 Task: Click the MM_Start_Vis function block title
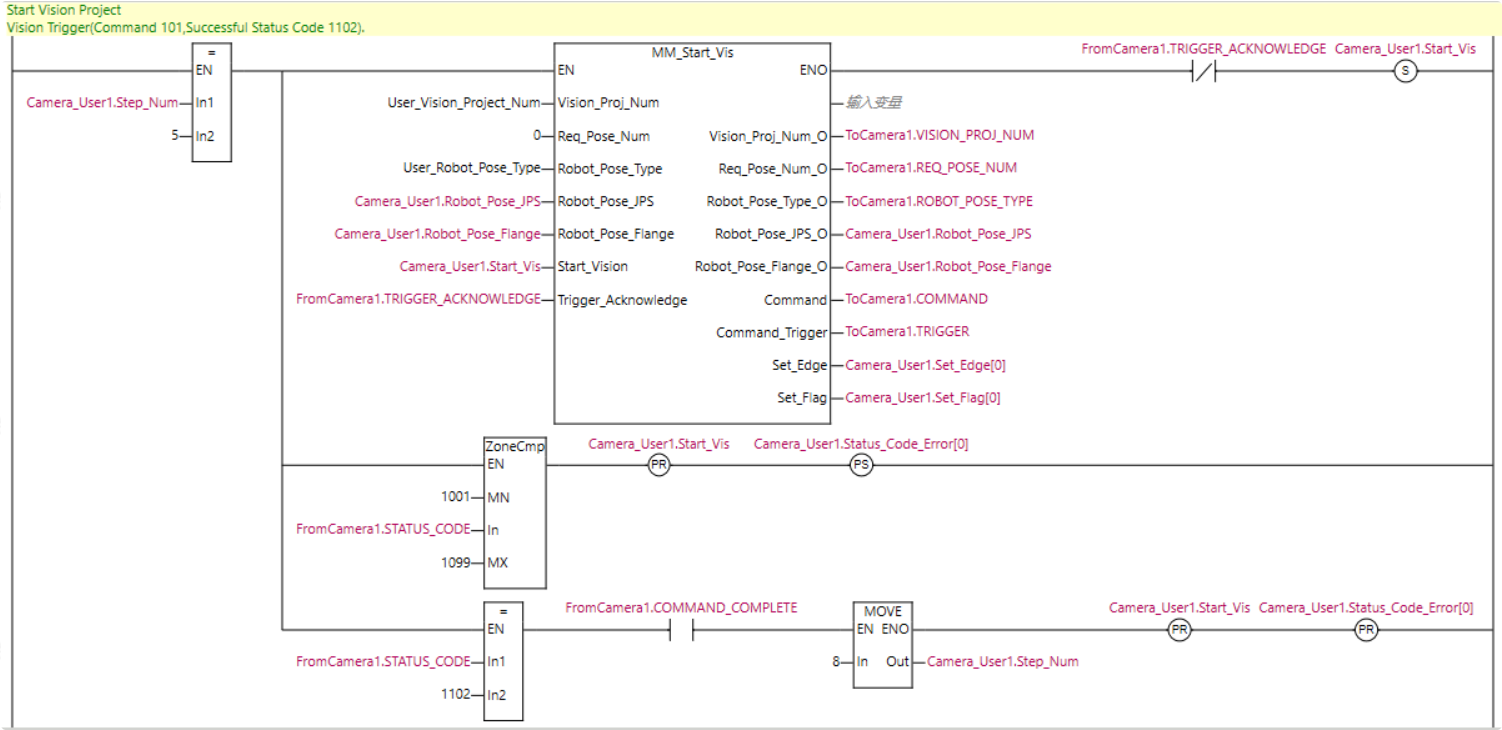coord(692,52)
